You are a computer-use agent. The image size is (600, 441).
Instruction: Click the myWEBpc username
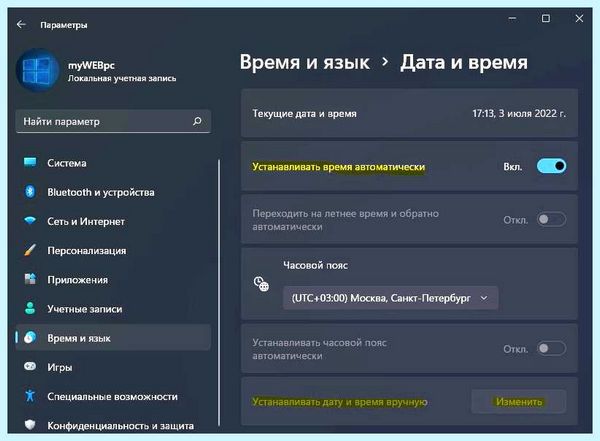pos(91,65)
